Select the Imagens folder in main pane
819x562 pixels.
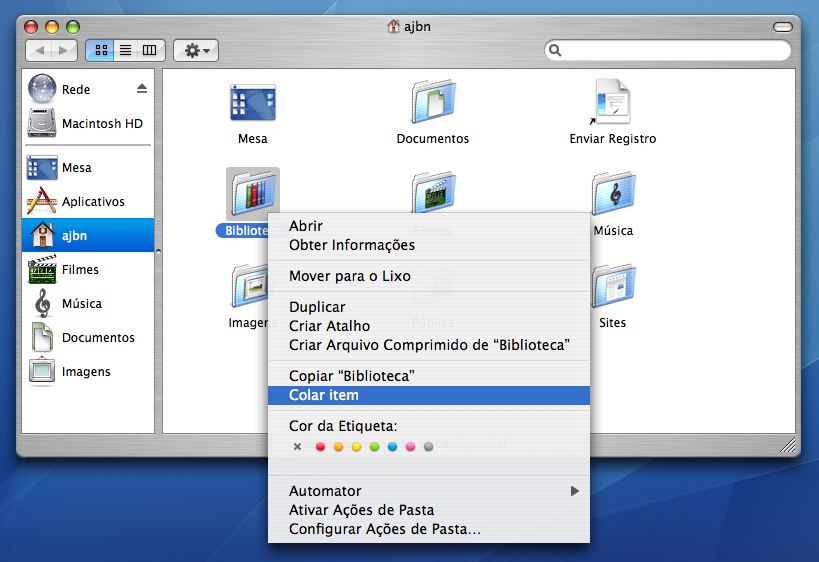click(x=250, y=286)
